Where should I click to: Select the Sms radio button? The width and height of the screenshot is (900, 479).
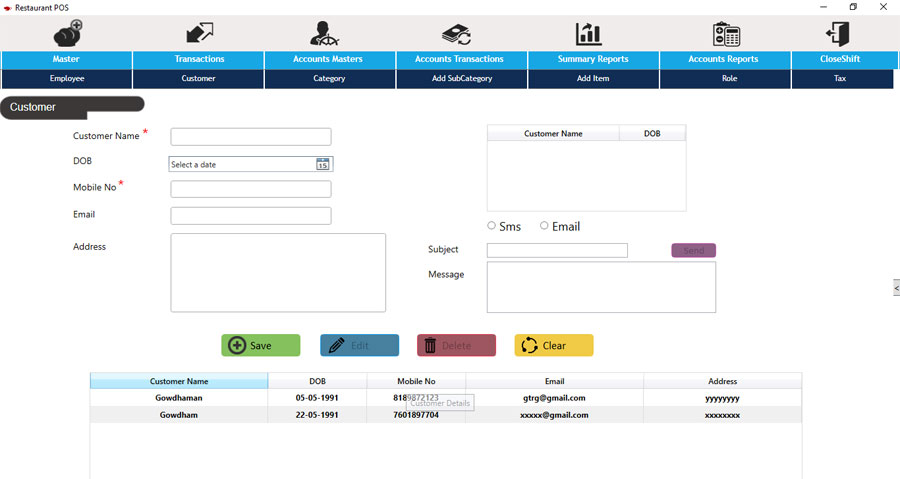(492, 226)
